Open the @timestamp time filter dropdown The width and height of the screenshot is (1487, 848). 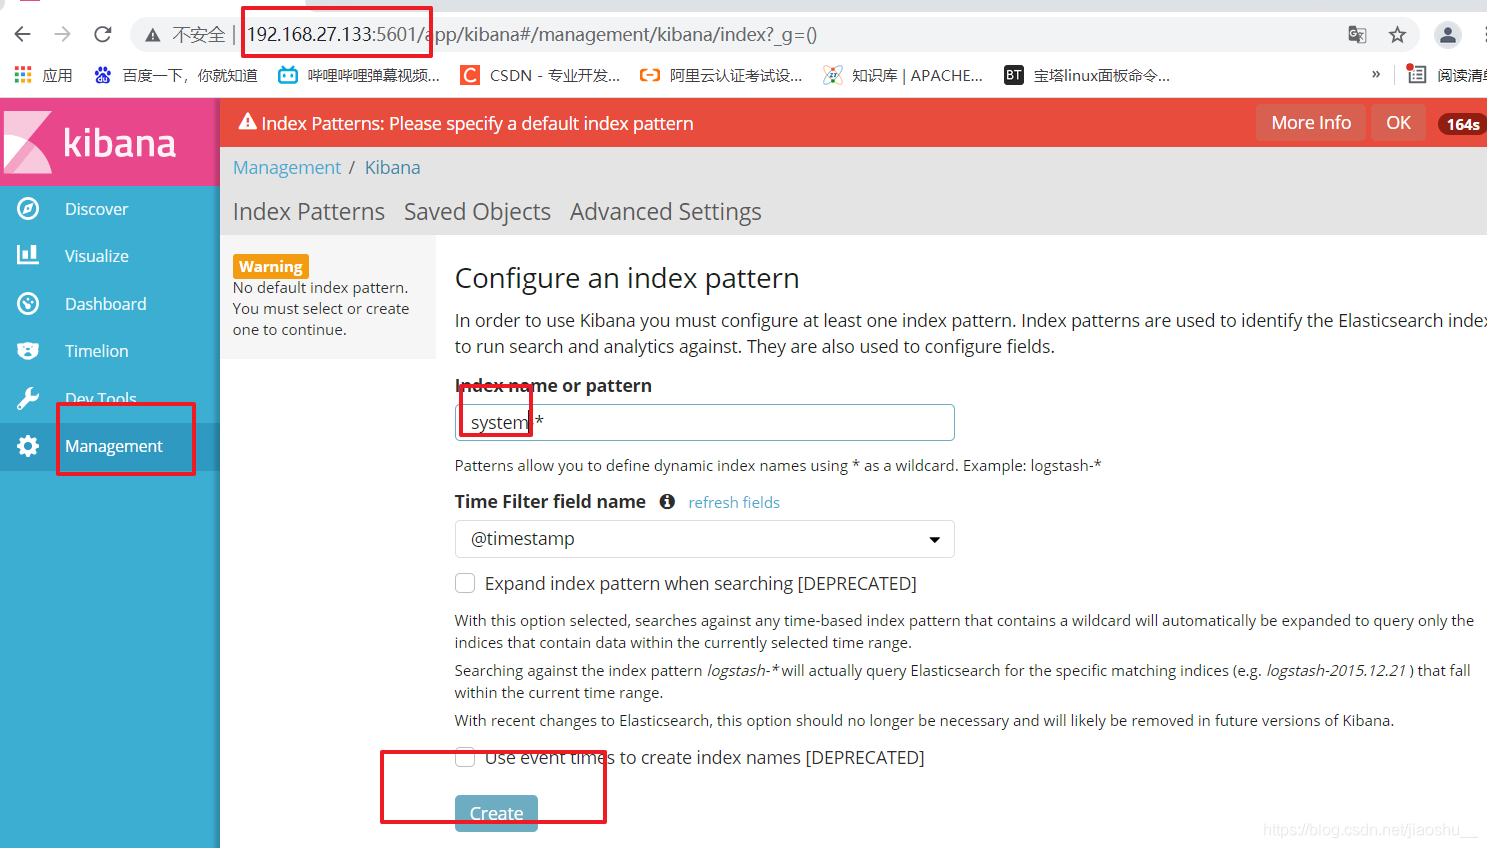coord(704,539)
